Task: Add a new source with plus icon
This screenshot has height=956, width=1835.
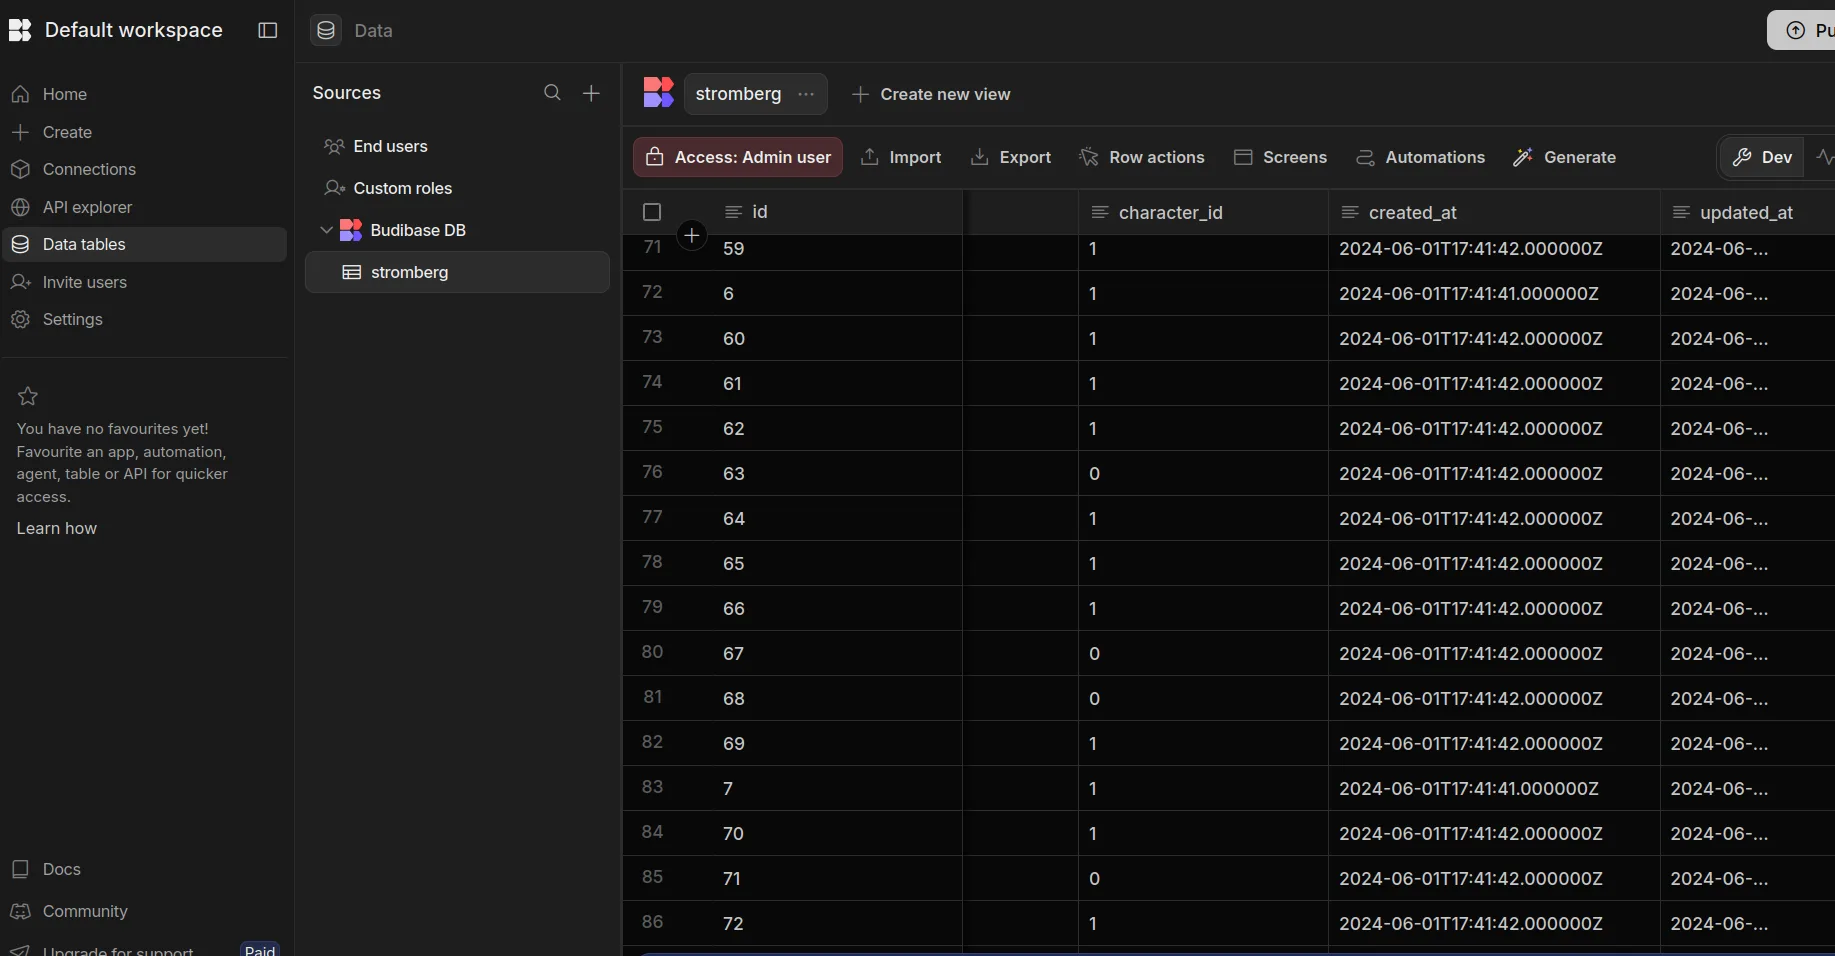Action: point(591,93)
